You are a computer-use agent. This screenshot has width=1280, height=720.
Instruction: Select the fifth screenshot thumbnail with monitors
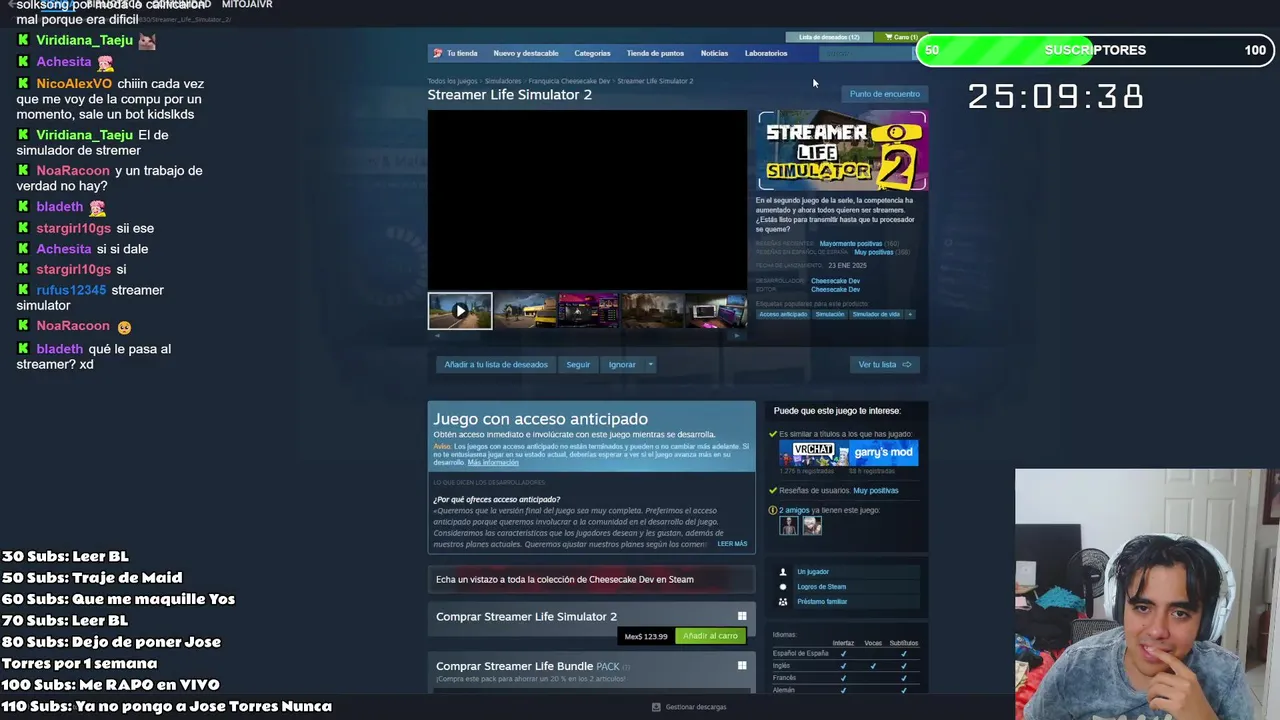(x=716, y=311)
